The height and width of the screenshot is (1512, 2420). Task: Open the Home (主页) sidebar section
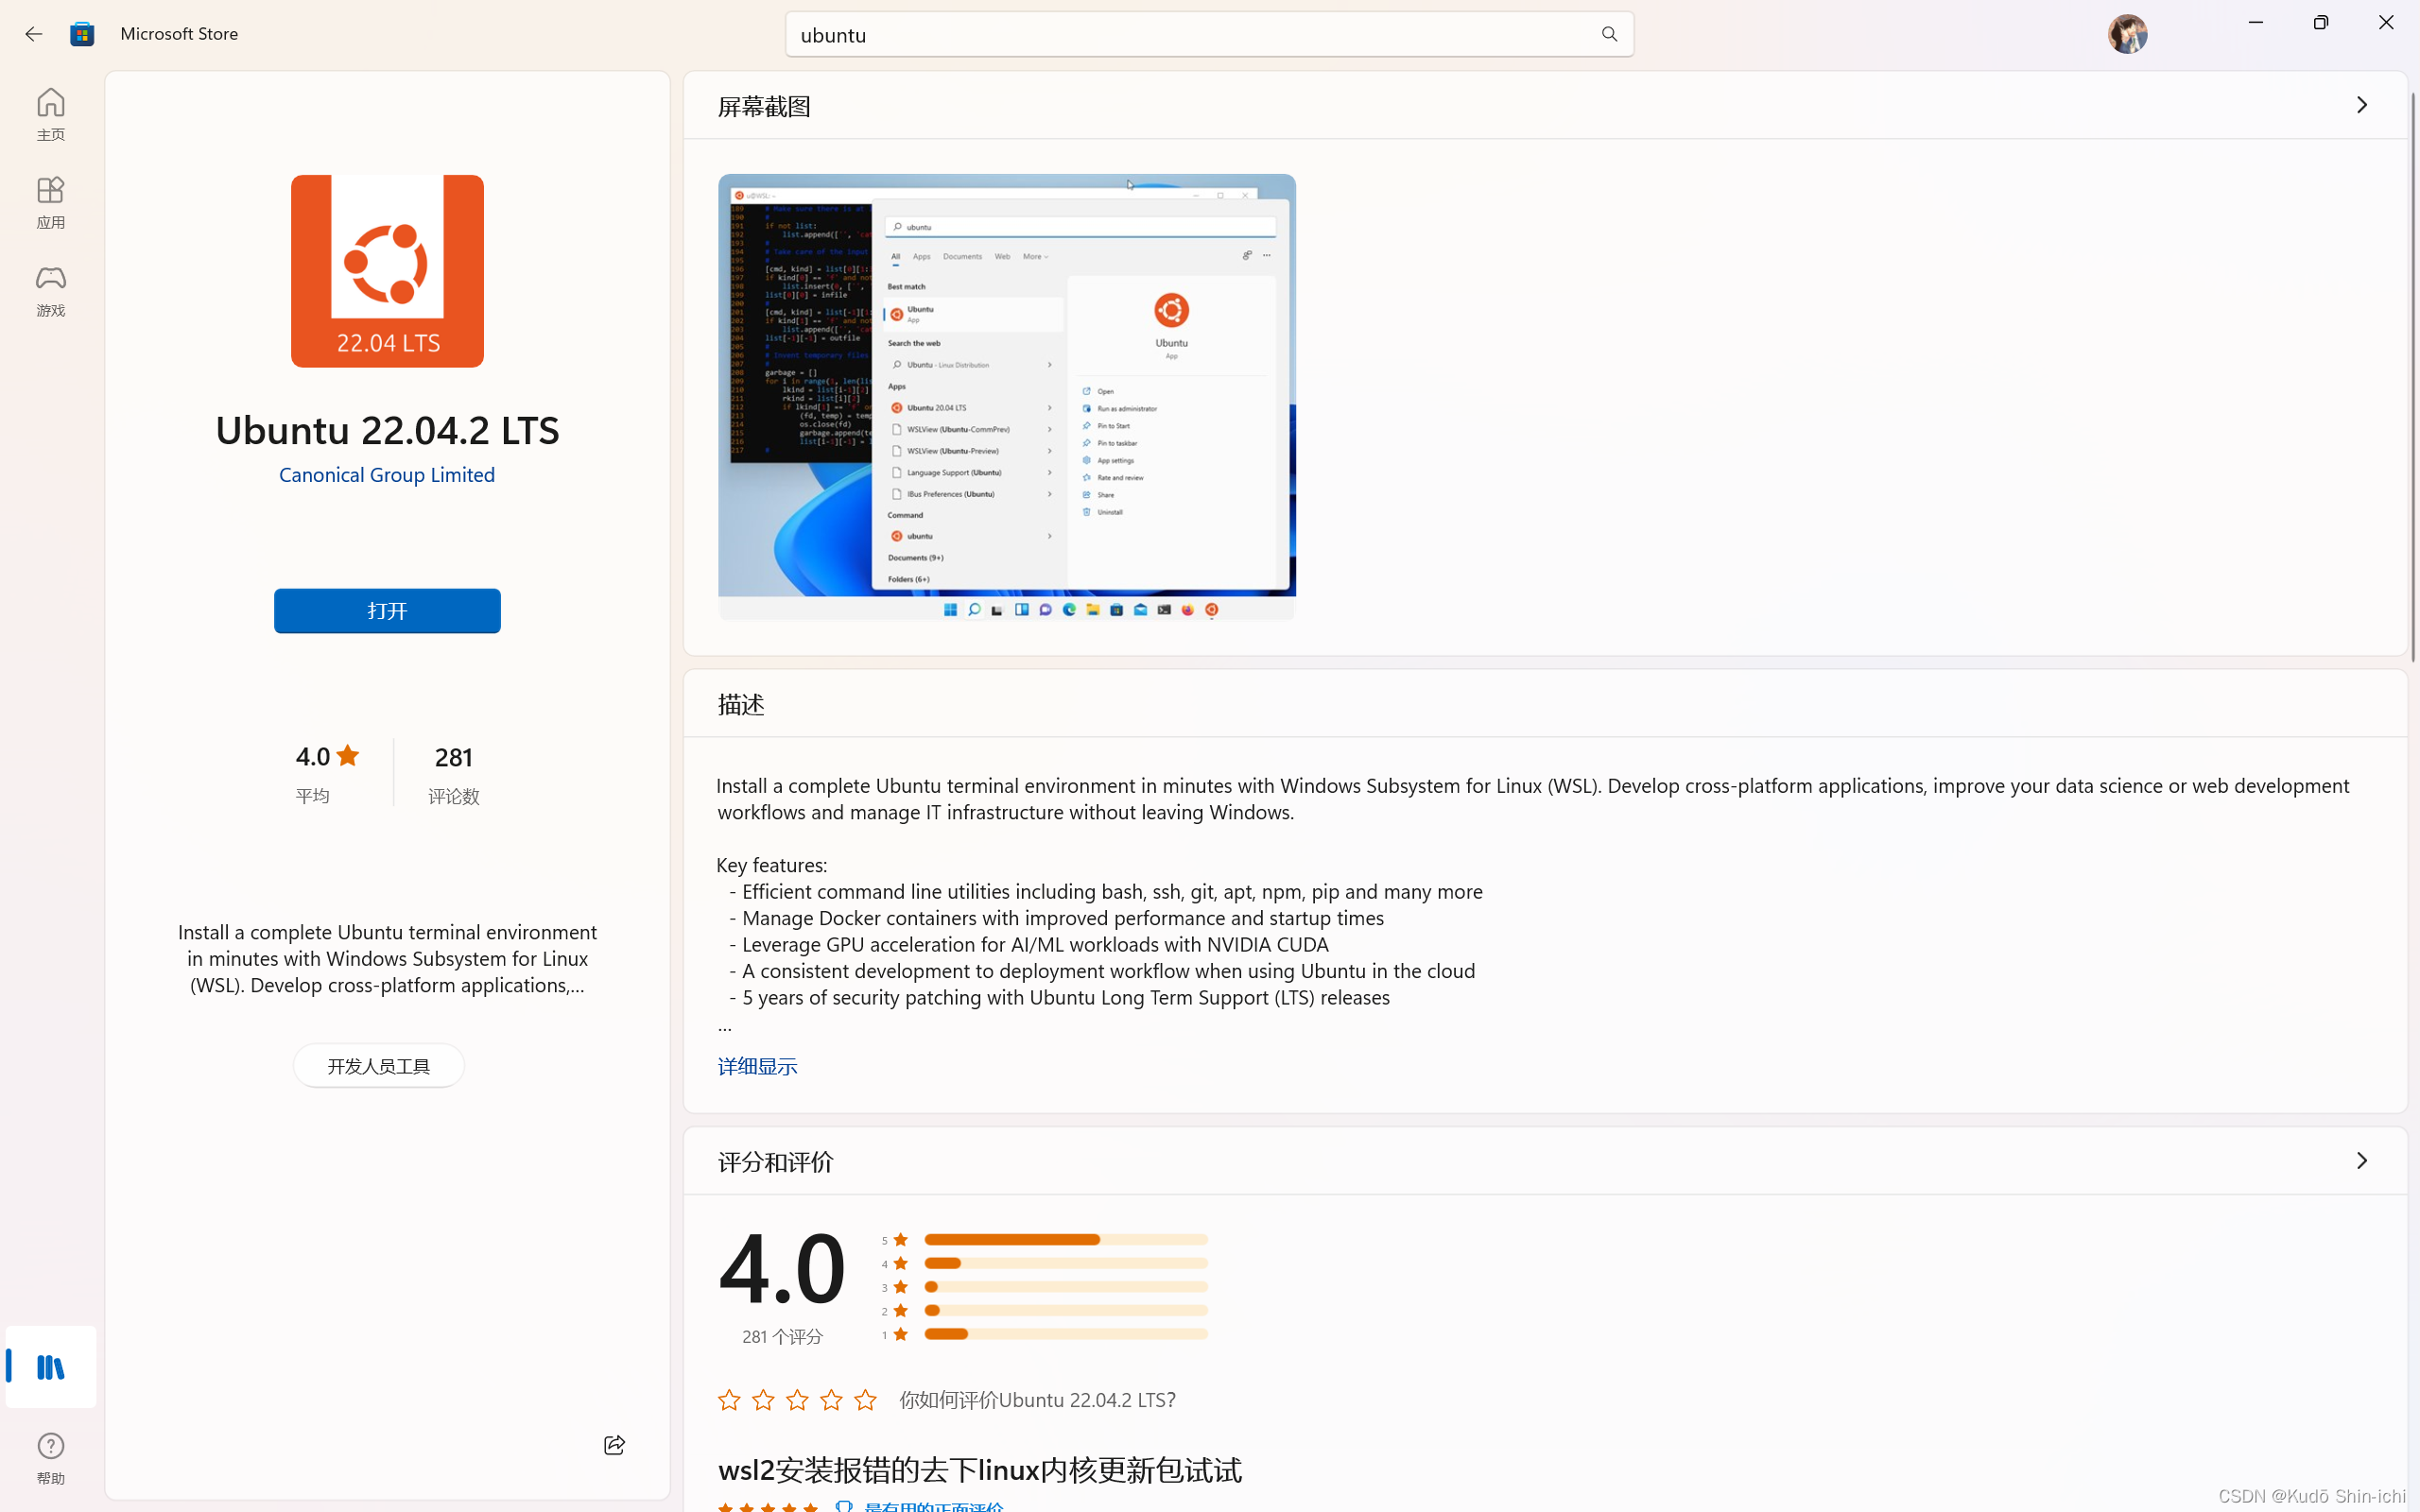[x=50, y=114]
